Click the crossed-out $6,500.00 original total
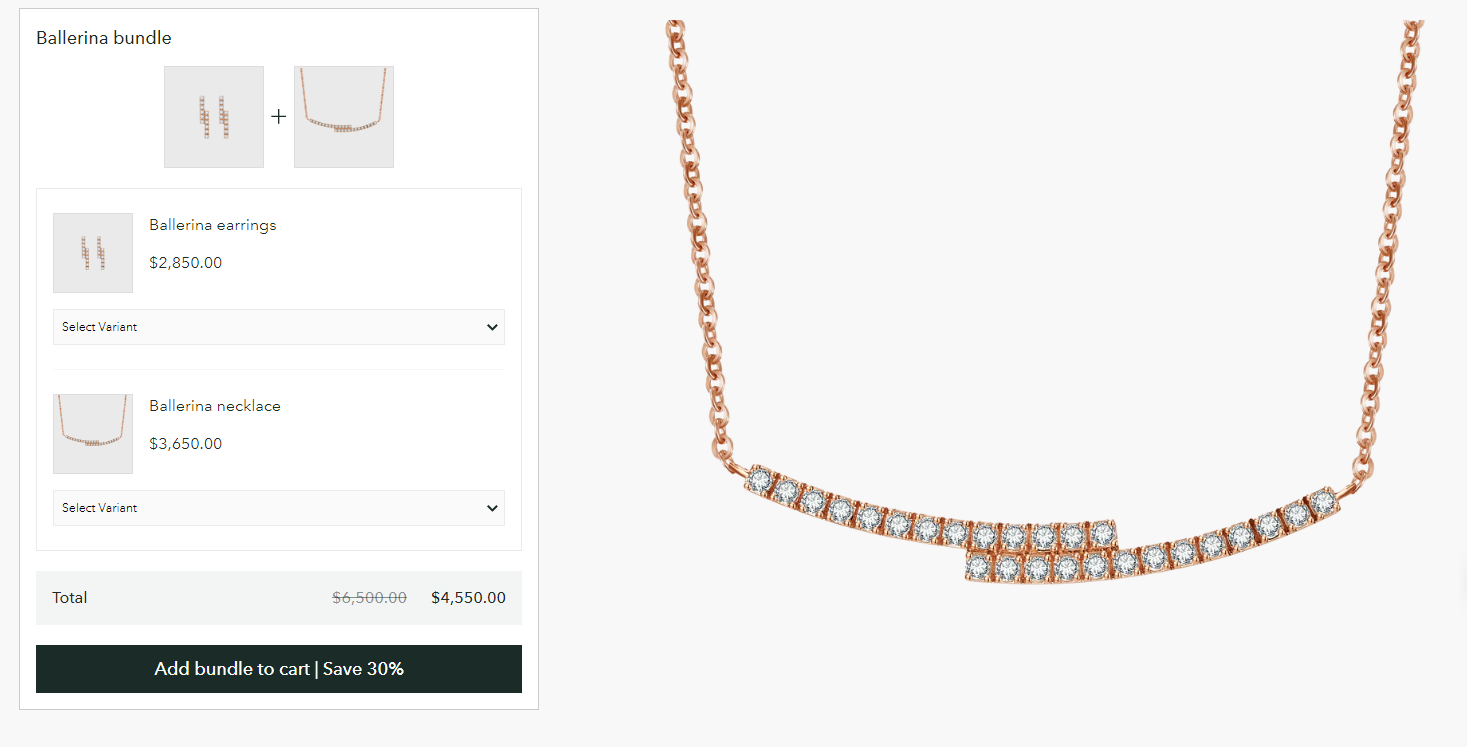The width and height of the screenshot is (1467, 747). (x=369, y=598)
